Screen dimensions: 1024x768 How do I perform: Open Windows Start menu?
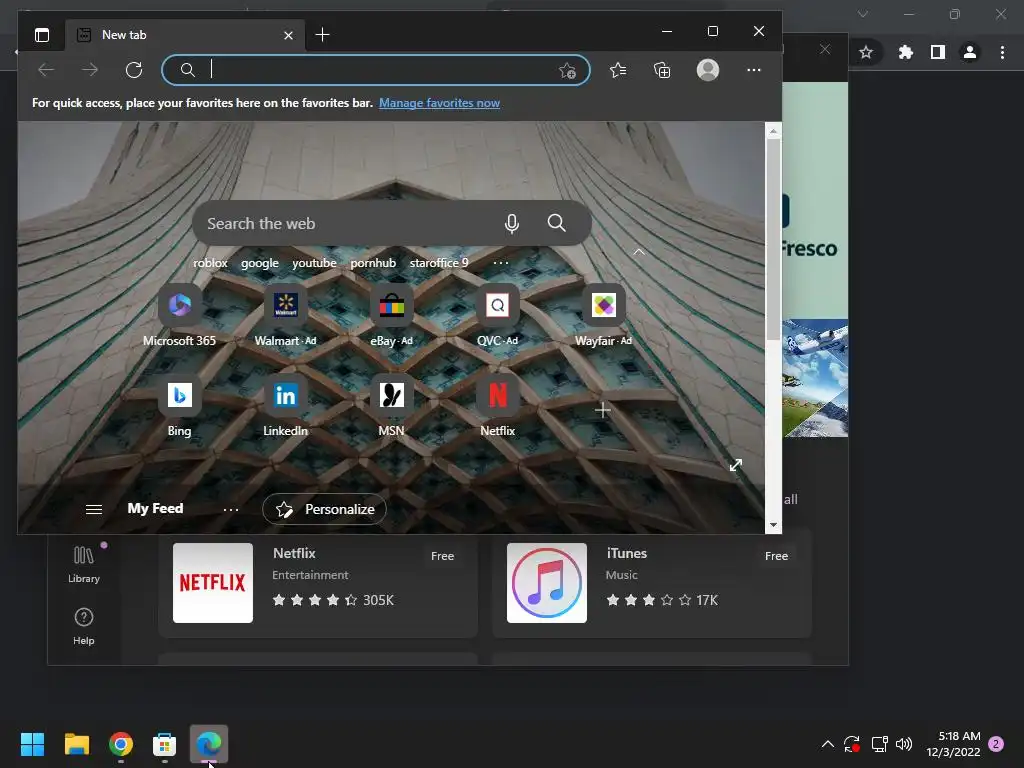point(33,744)
